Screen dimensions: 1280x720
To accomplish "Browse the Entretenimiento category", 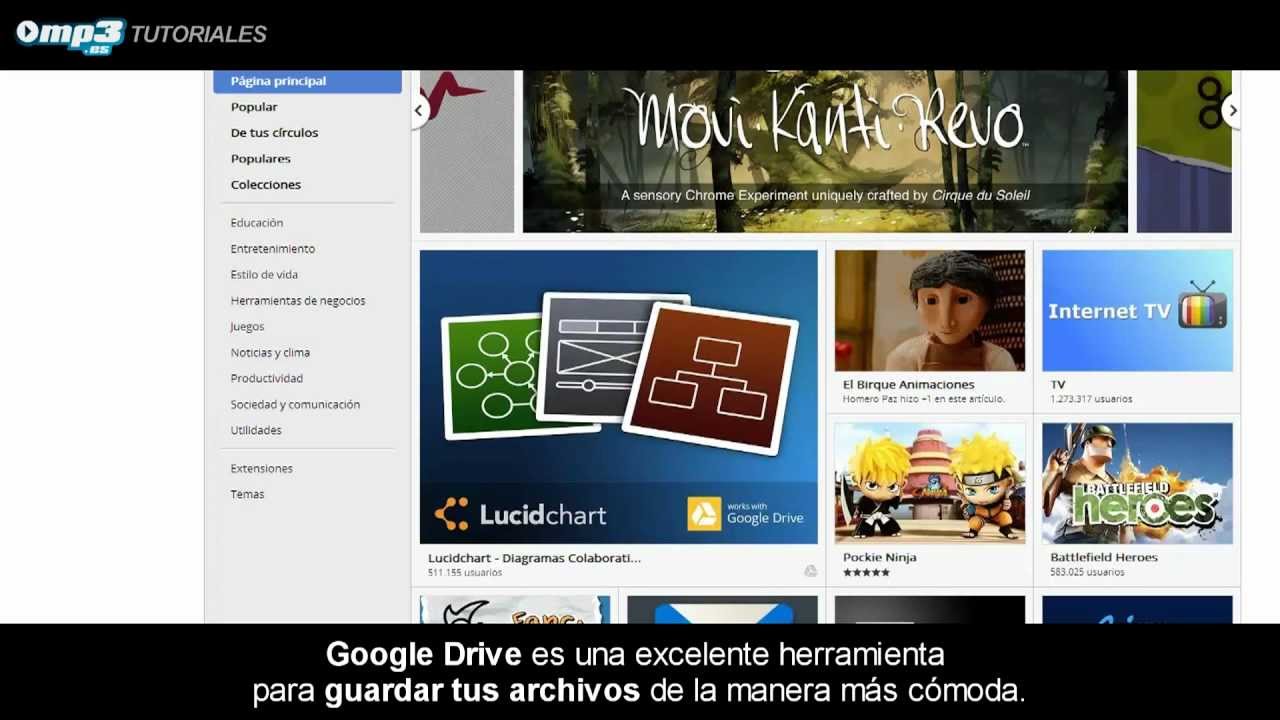I will tap(272, 249).
